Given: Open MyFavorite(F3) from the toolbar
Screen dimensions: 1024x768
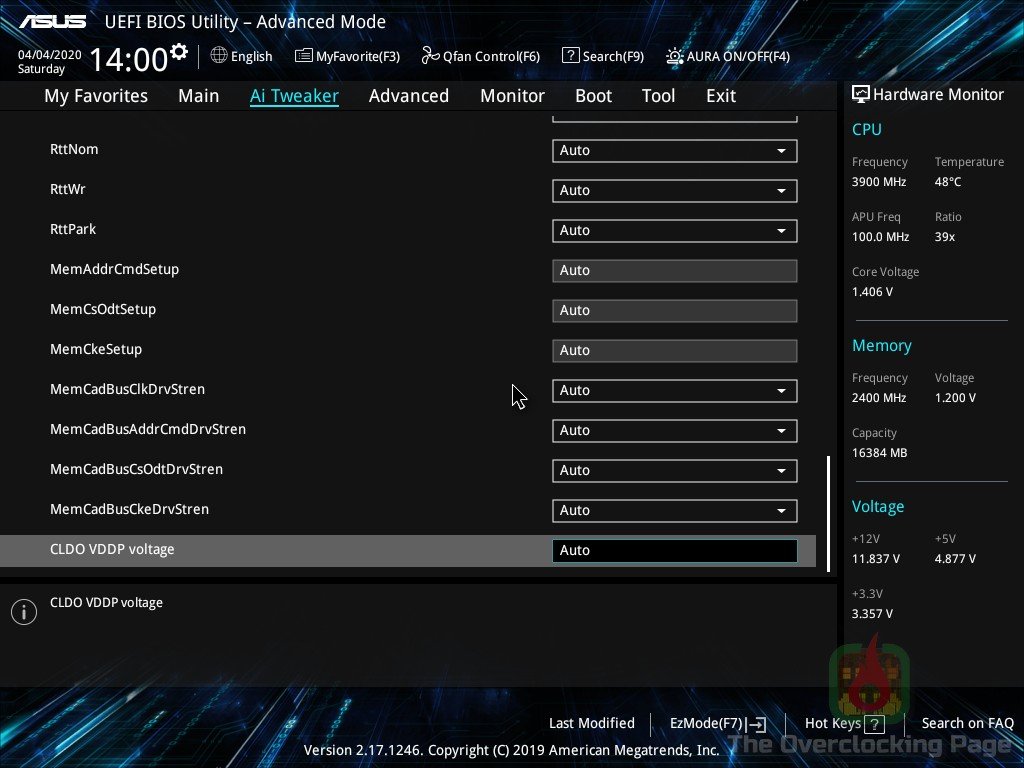Looking at the screenshot, I should (347, 56).
